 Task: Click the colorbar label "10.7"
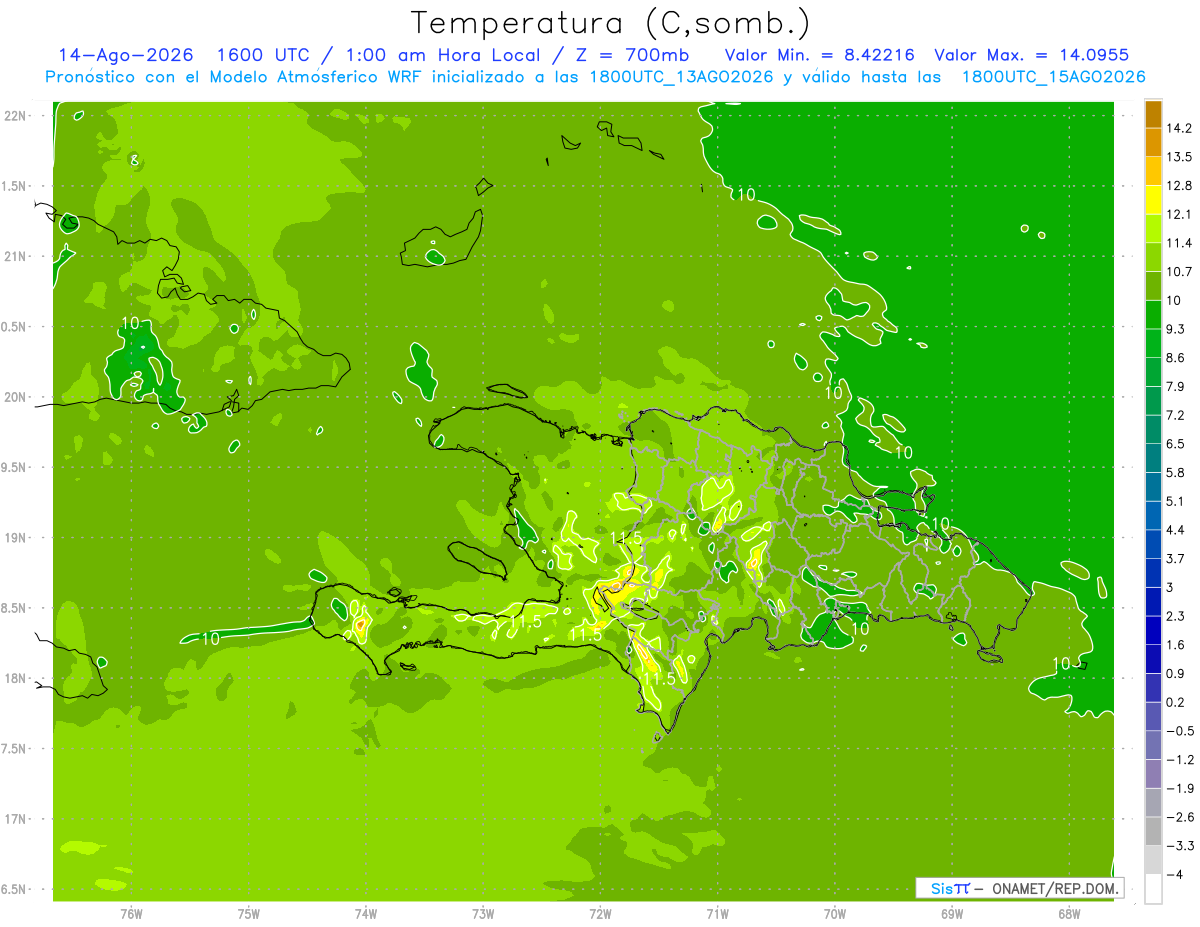coord(1179,272)
